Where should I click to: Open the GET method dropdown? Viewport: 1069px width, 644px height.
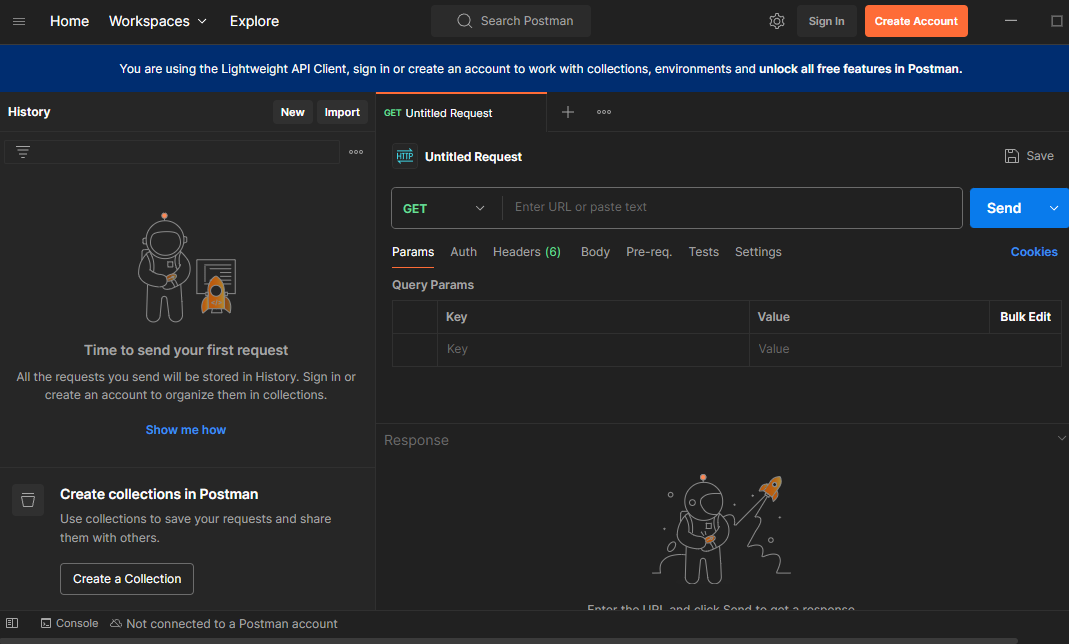[447, 208]
